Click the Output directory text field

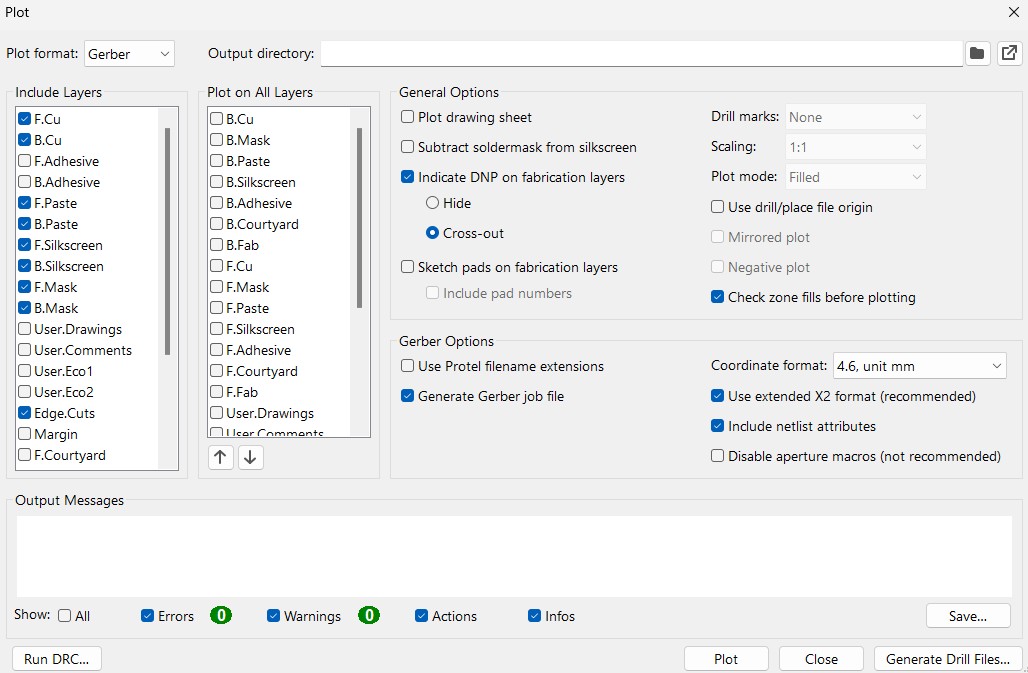tap(641, 53)
